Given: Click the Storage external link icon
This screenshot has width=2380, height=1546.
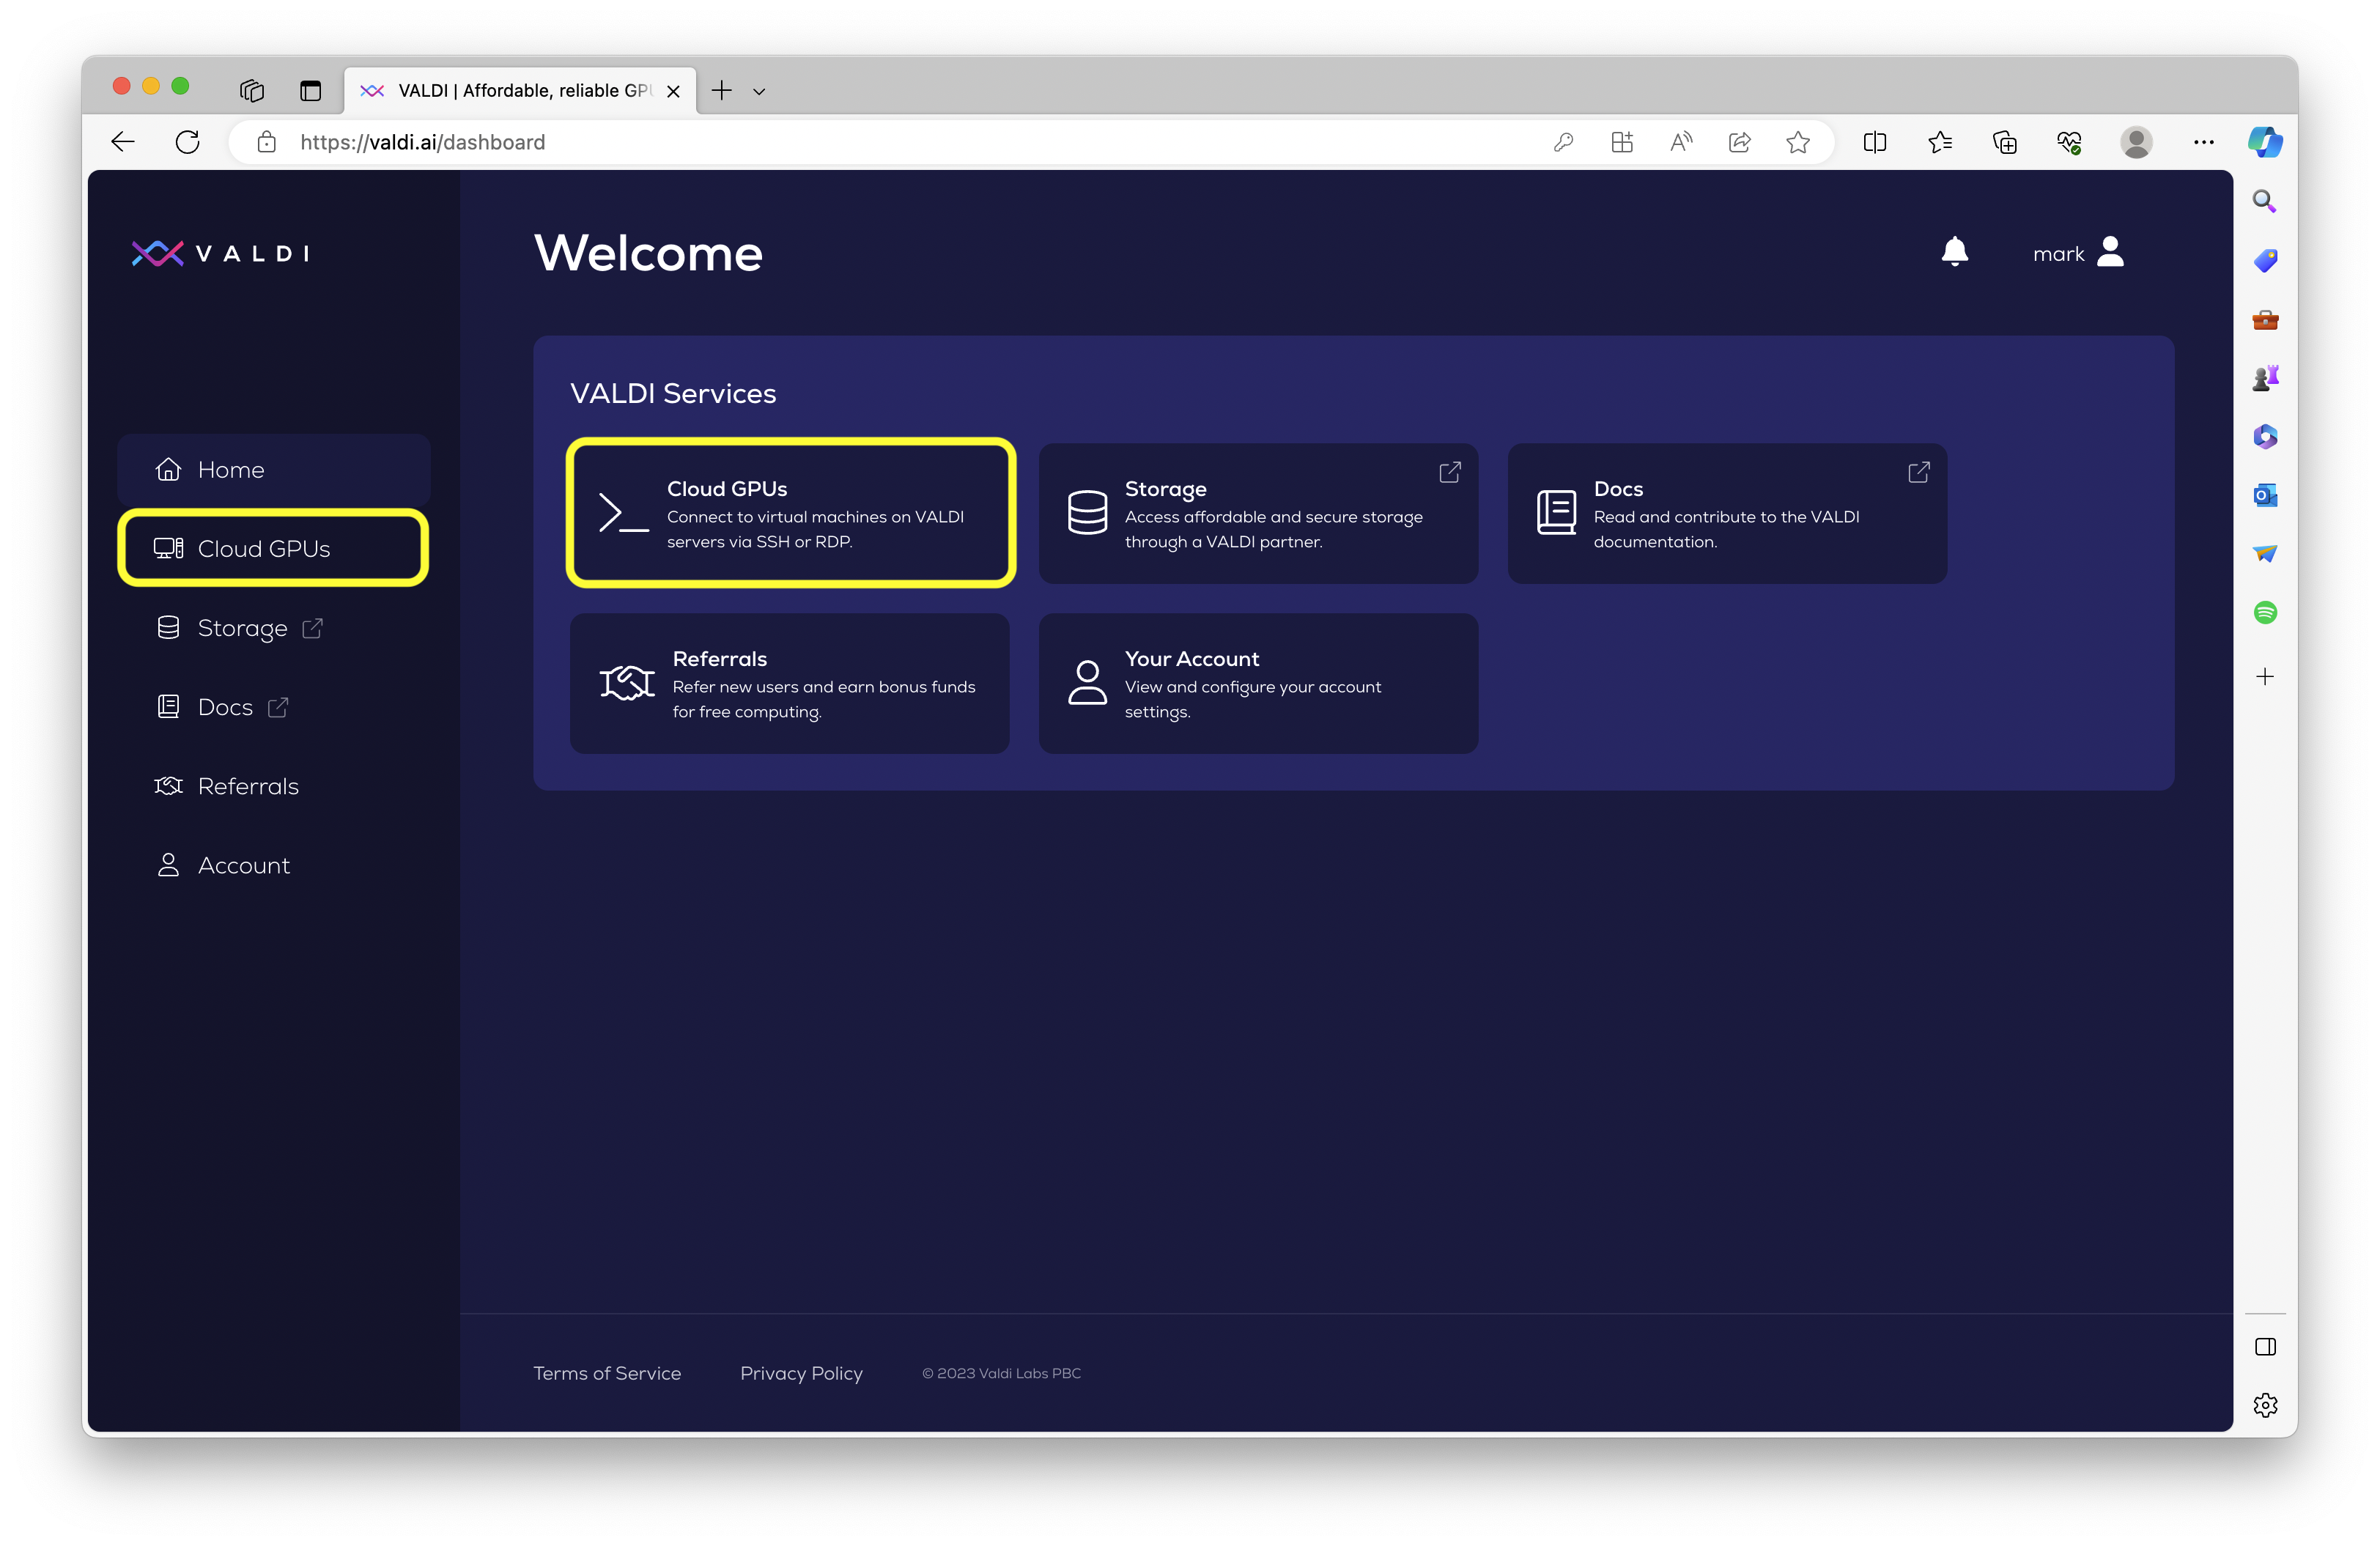Looking at the screenshot, I should tap(1449, 472).
